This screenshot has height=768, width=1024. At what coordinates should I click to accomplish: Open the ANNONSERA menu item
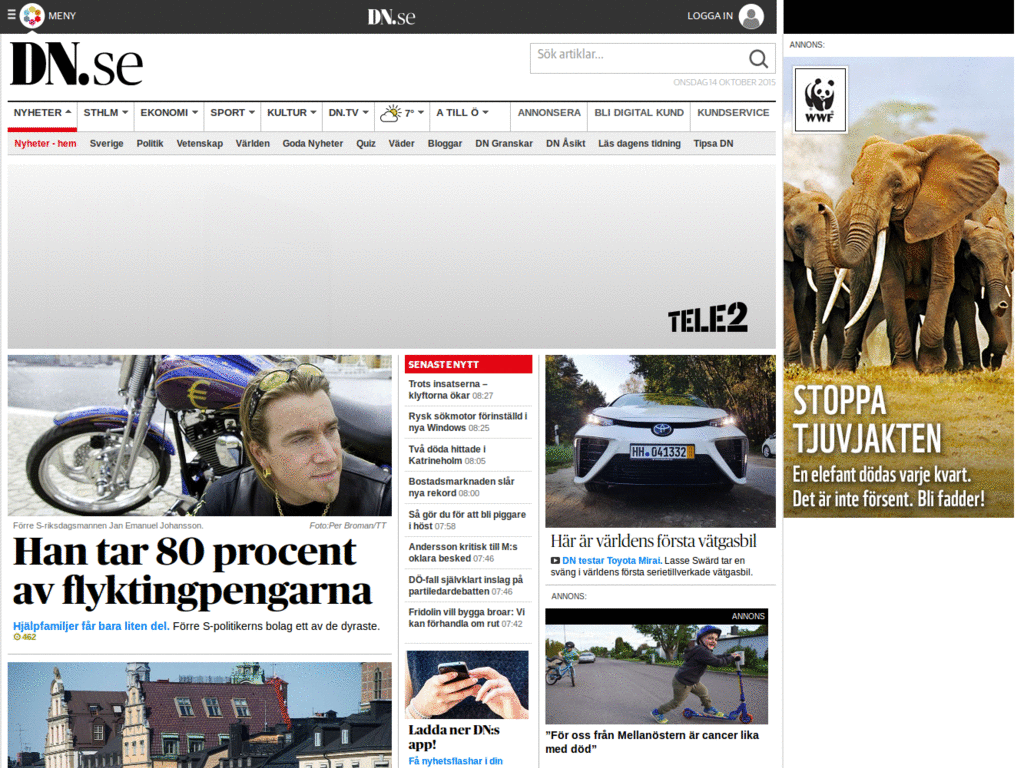point(549,112)
